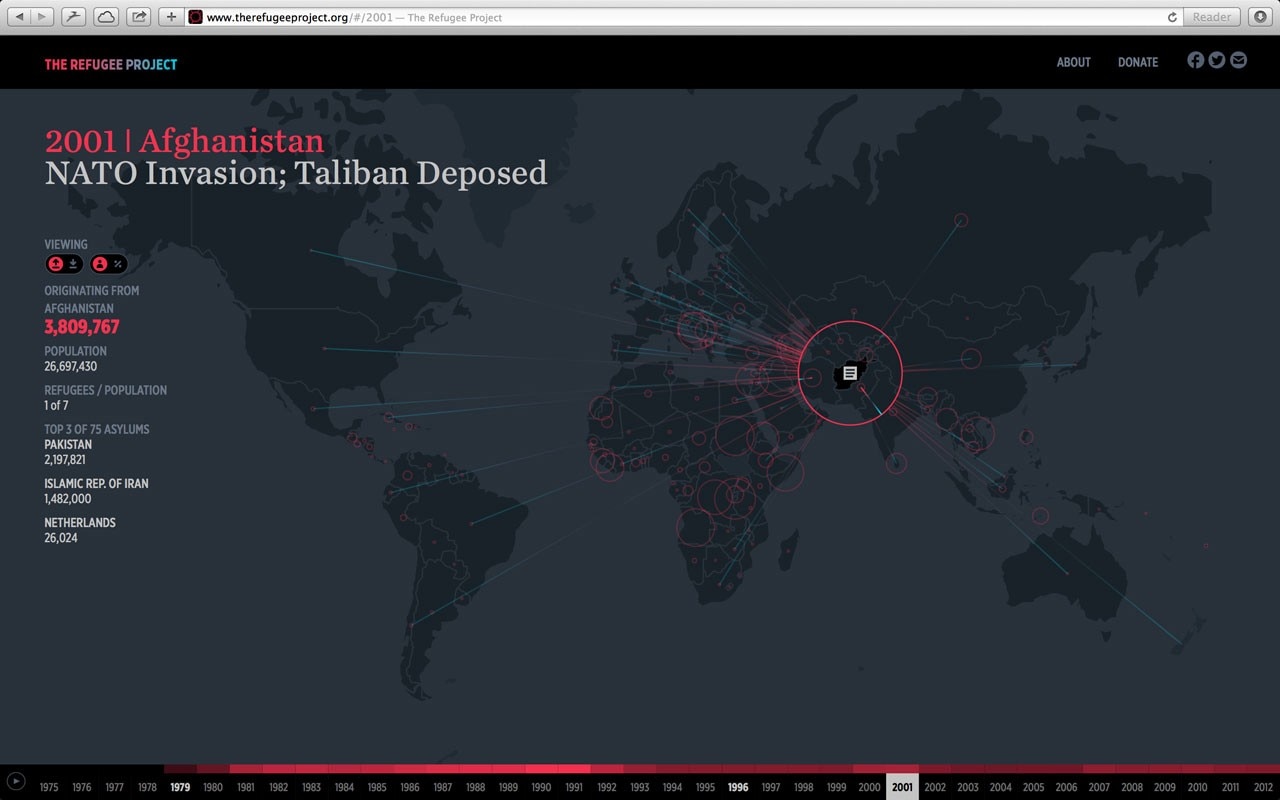Screen dimensions: 1280x800
Task: Switch view to percent of population
Action: coord(118,264)
